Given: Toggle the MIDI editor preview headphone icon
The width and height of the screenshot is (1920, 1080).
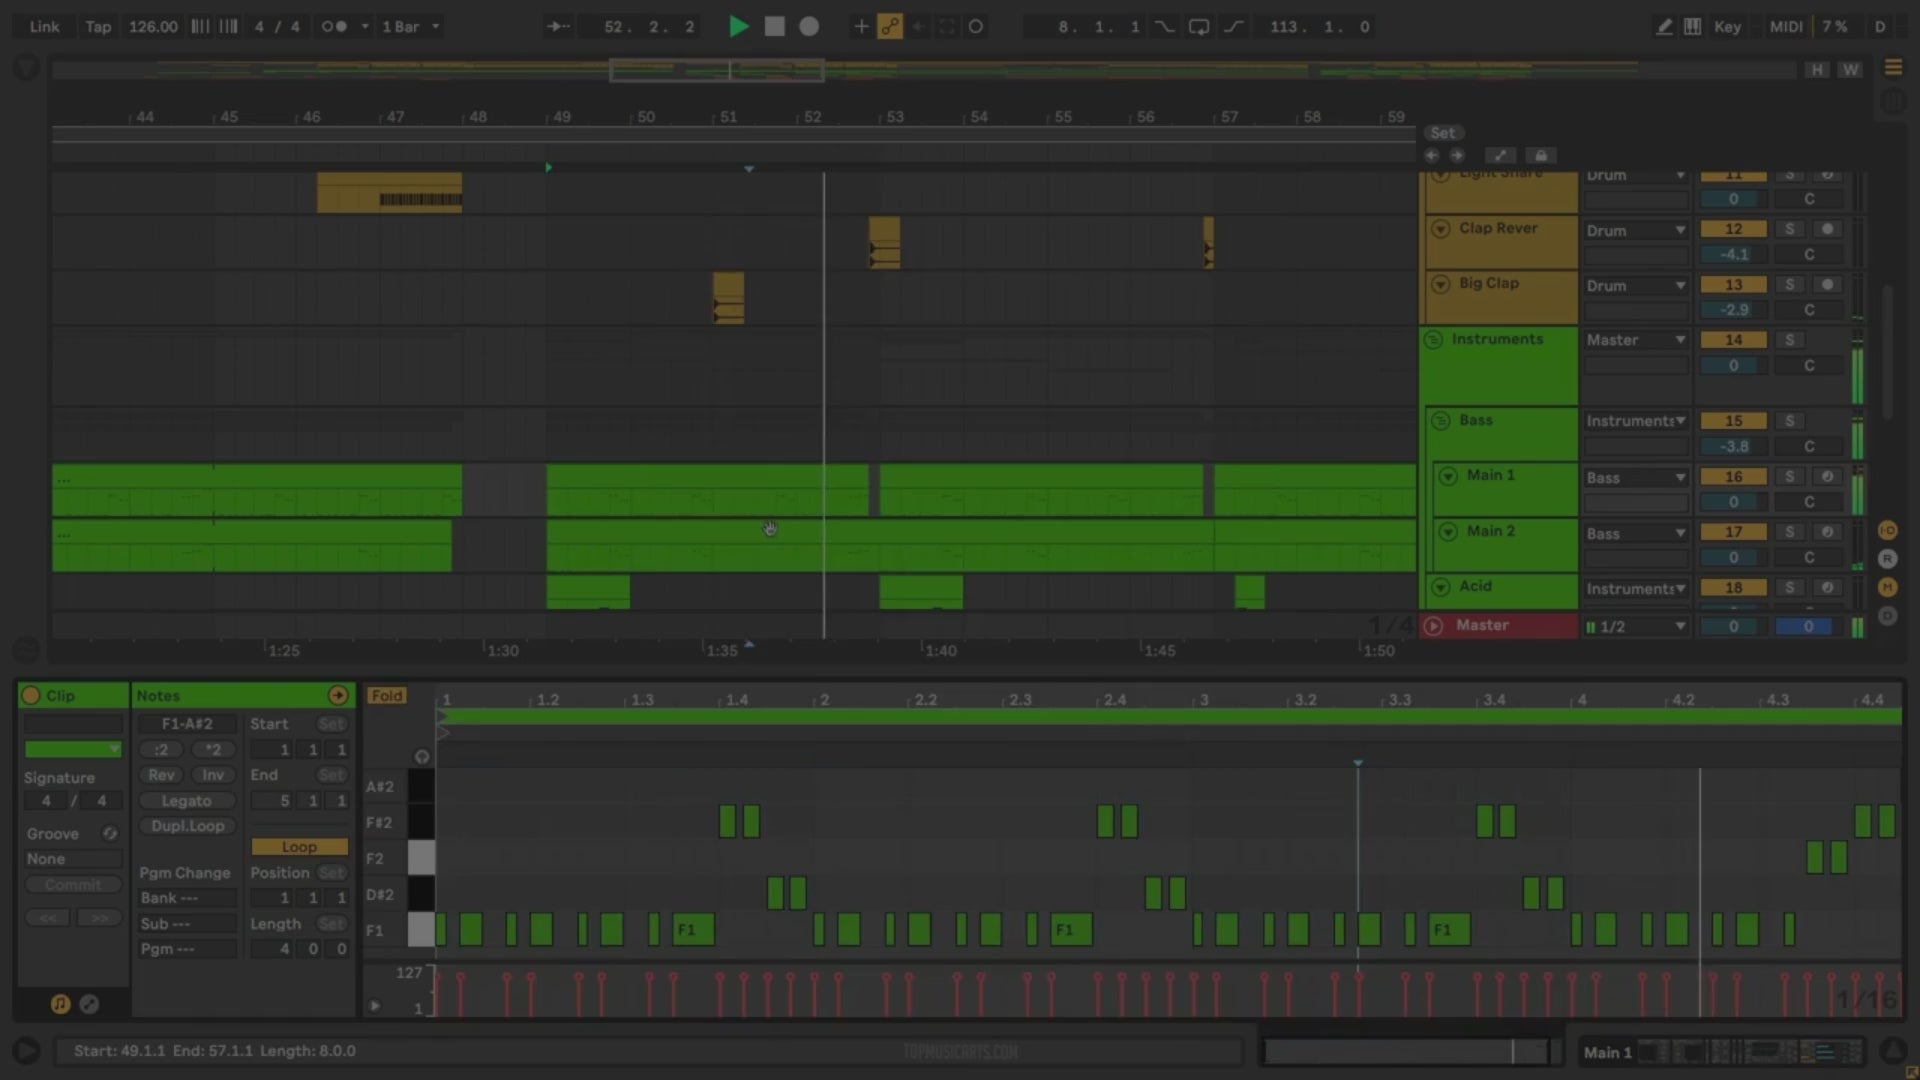Looking at the screenshot, I should (x=421, y=757).
